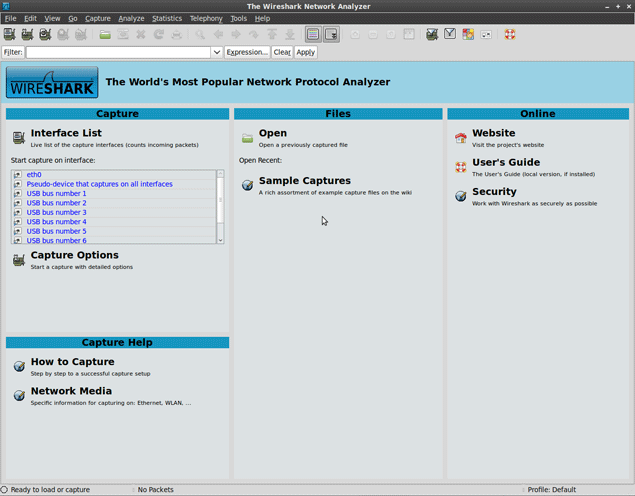
Task: Start a new live capture from toolbar
Action: coord(45,35)
